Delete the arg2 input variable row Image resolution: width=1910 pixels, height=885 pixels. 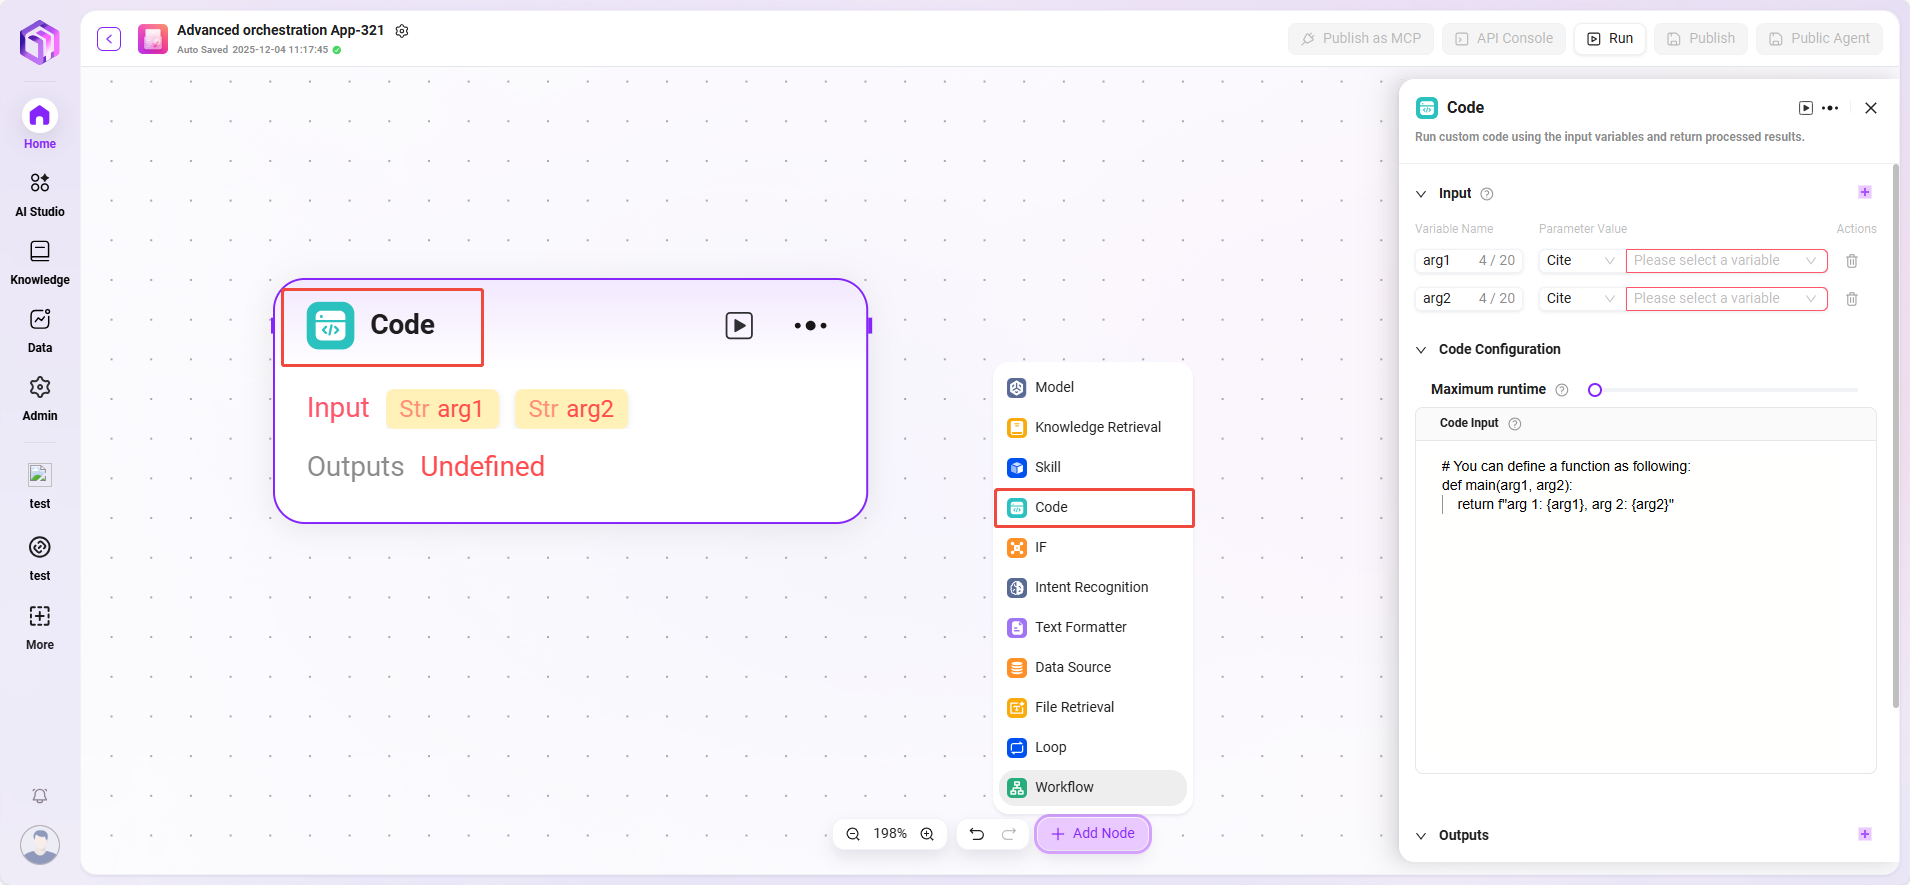coord(1851,299)
